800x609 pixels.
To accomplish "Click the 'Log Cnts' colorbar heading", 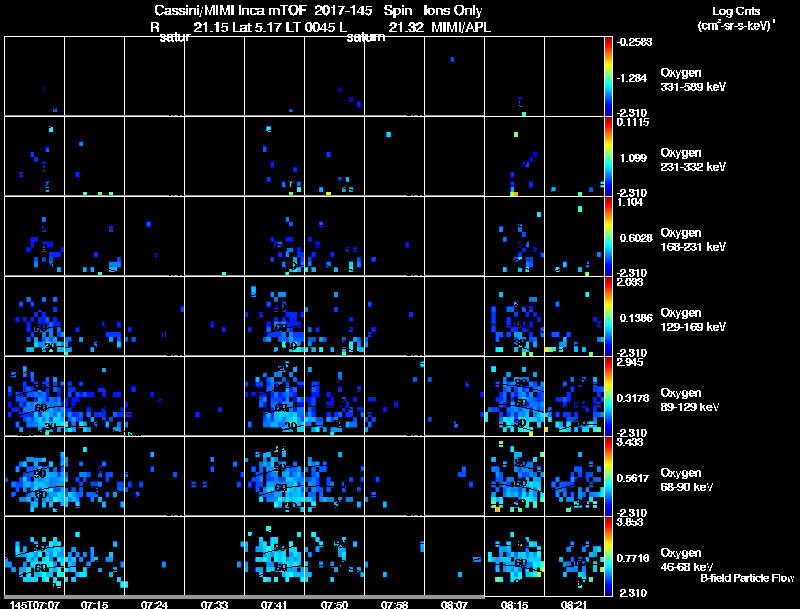I will click(x=736, y=11).
